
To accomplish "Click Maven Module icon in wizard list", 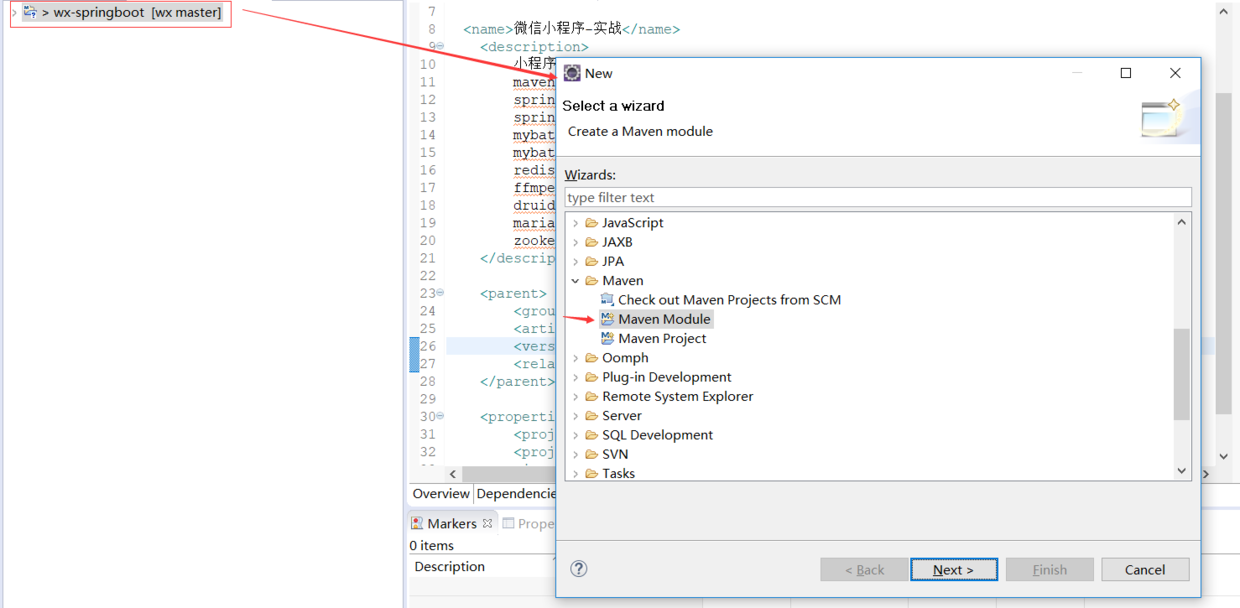I will 607,319.
